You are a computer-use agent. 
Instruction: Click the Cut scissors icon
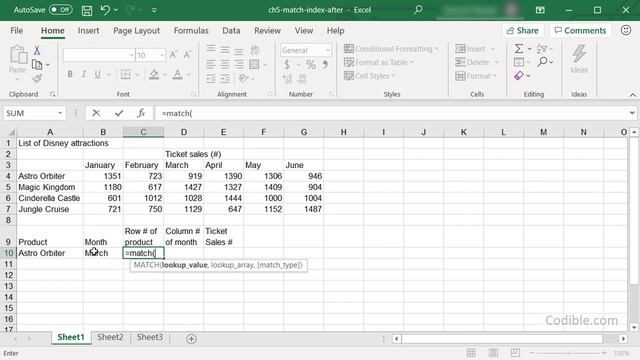pos(37,51)
